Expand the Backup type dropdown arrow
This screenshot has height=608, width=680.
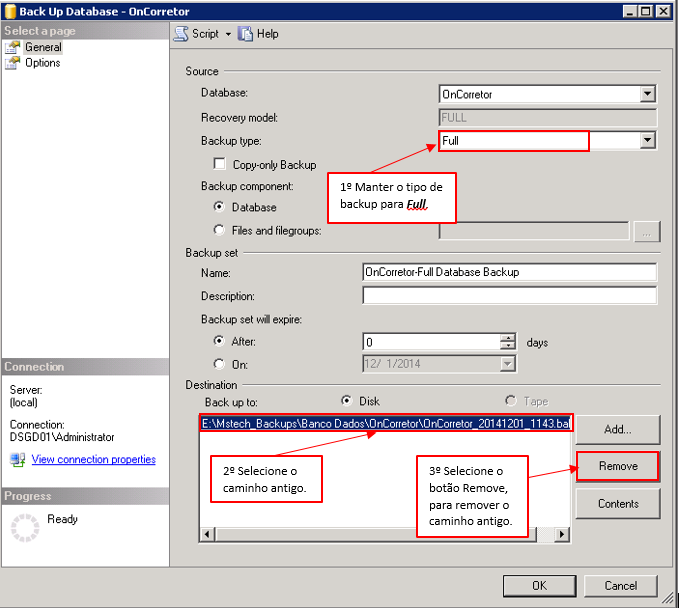[x=647, y=141]
